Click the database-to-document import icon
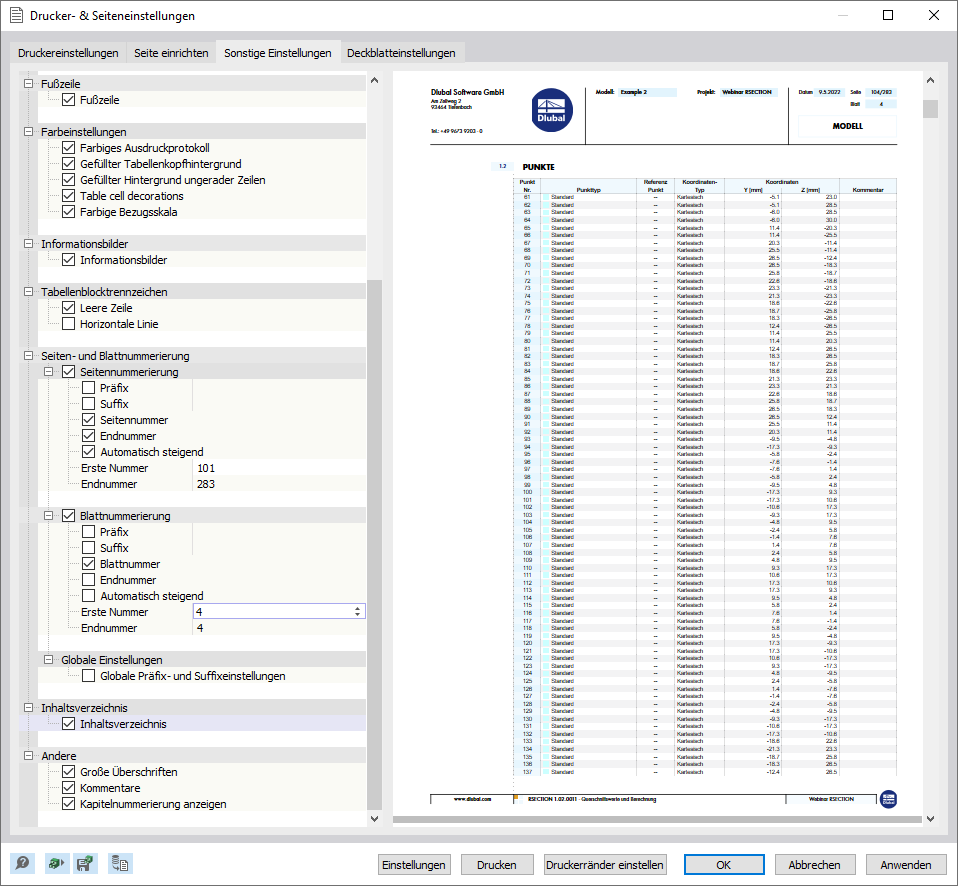The height and width of the screenshot is (886, 958). point(120,863)
